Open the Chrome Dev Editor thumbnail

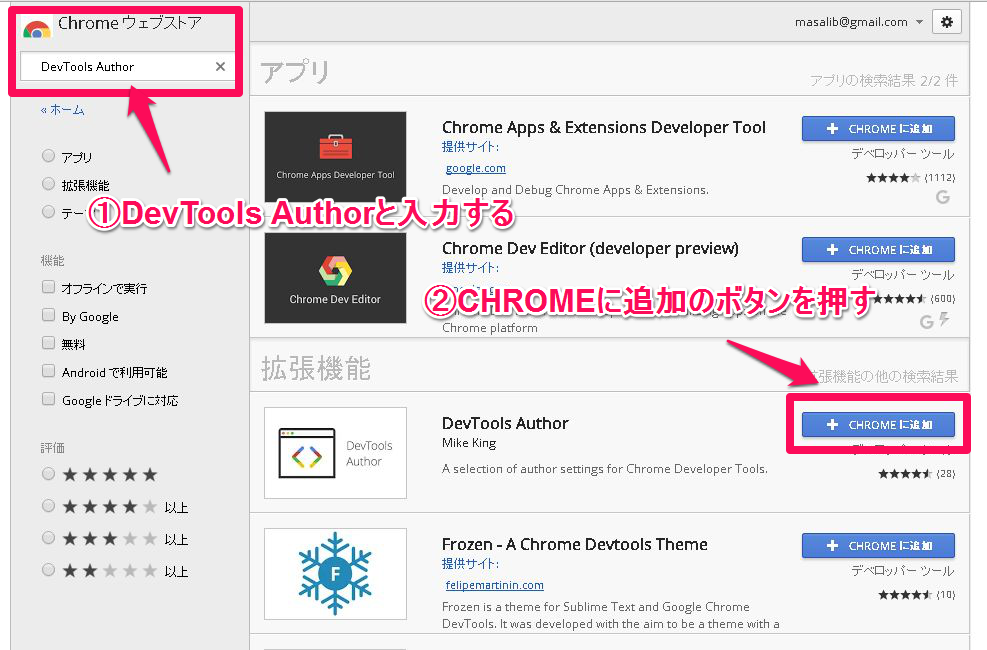click(x=335, y=277)
